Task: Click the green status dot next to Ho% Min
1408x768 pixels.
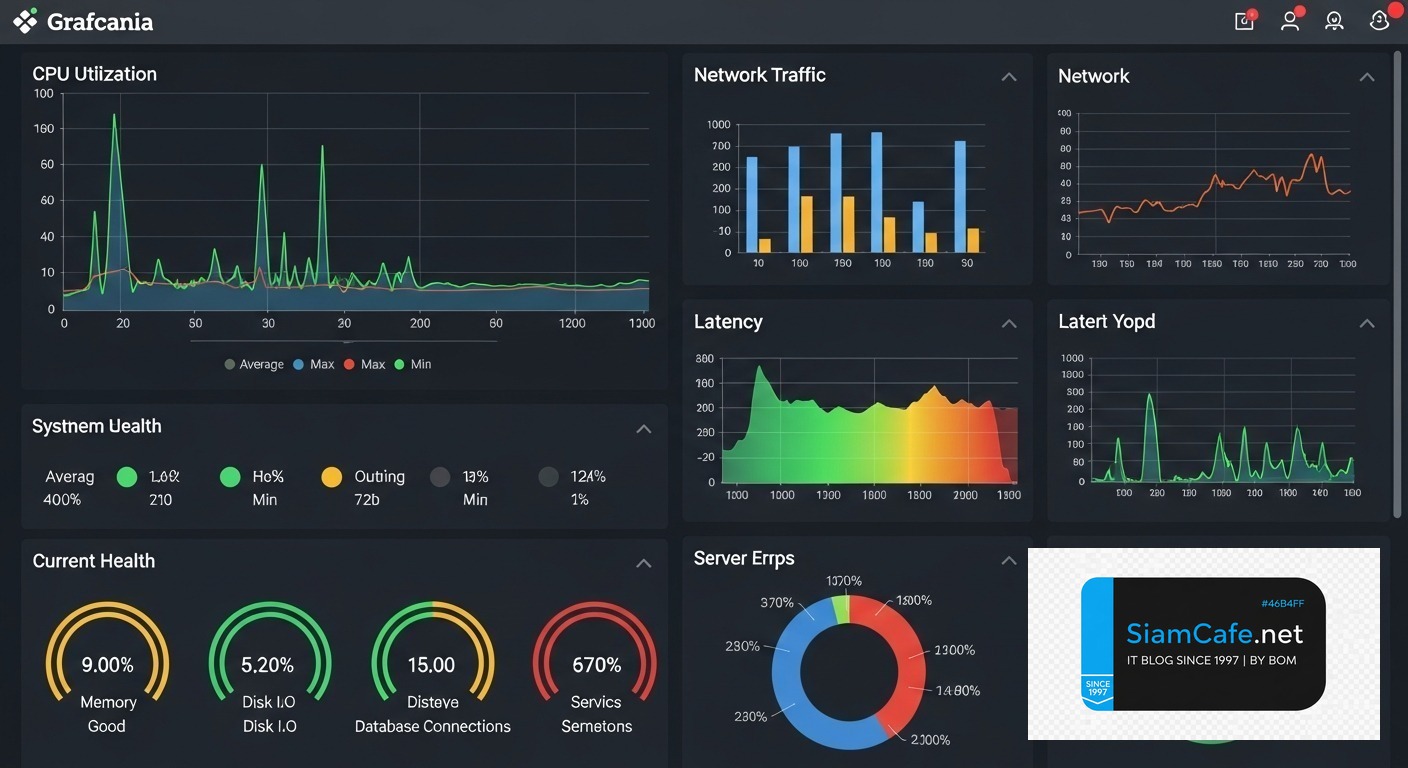Action: tap(229, 477)
